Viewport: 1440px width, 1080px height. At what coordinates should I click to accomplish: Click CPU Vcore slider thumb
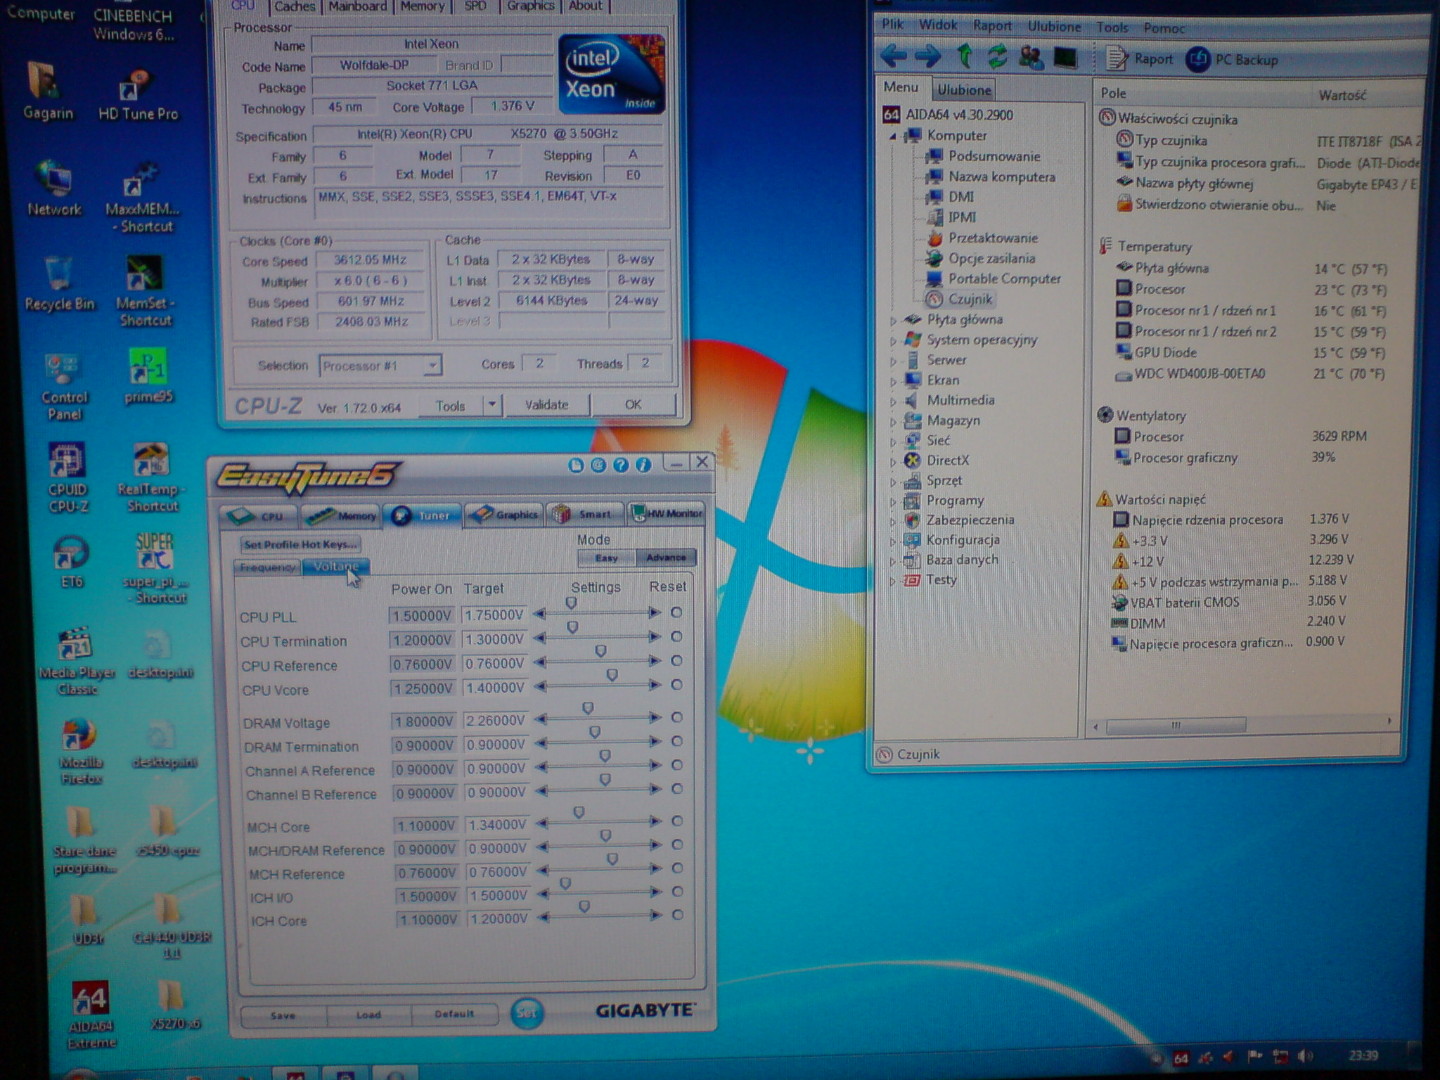point(612,676)
